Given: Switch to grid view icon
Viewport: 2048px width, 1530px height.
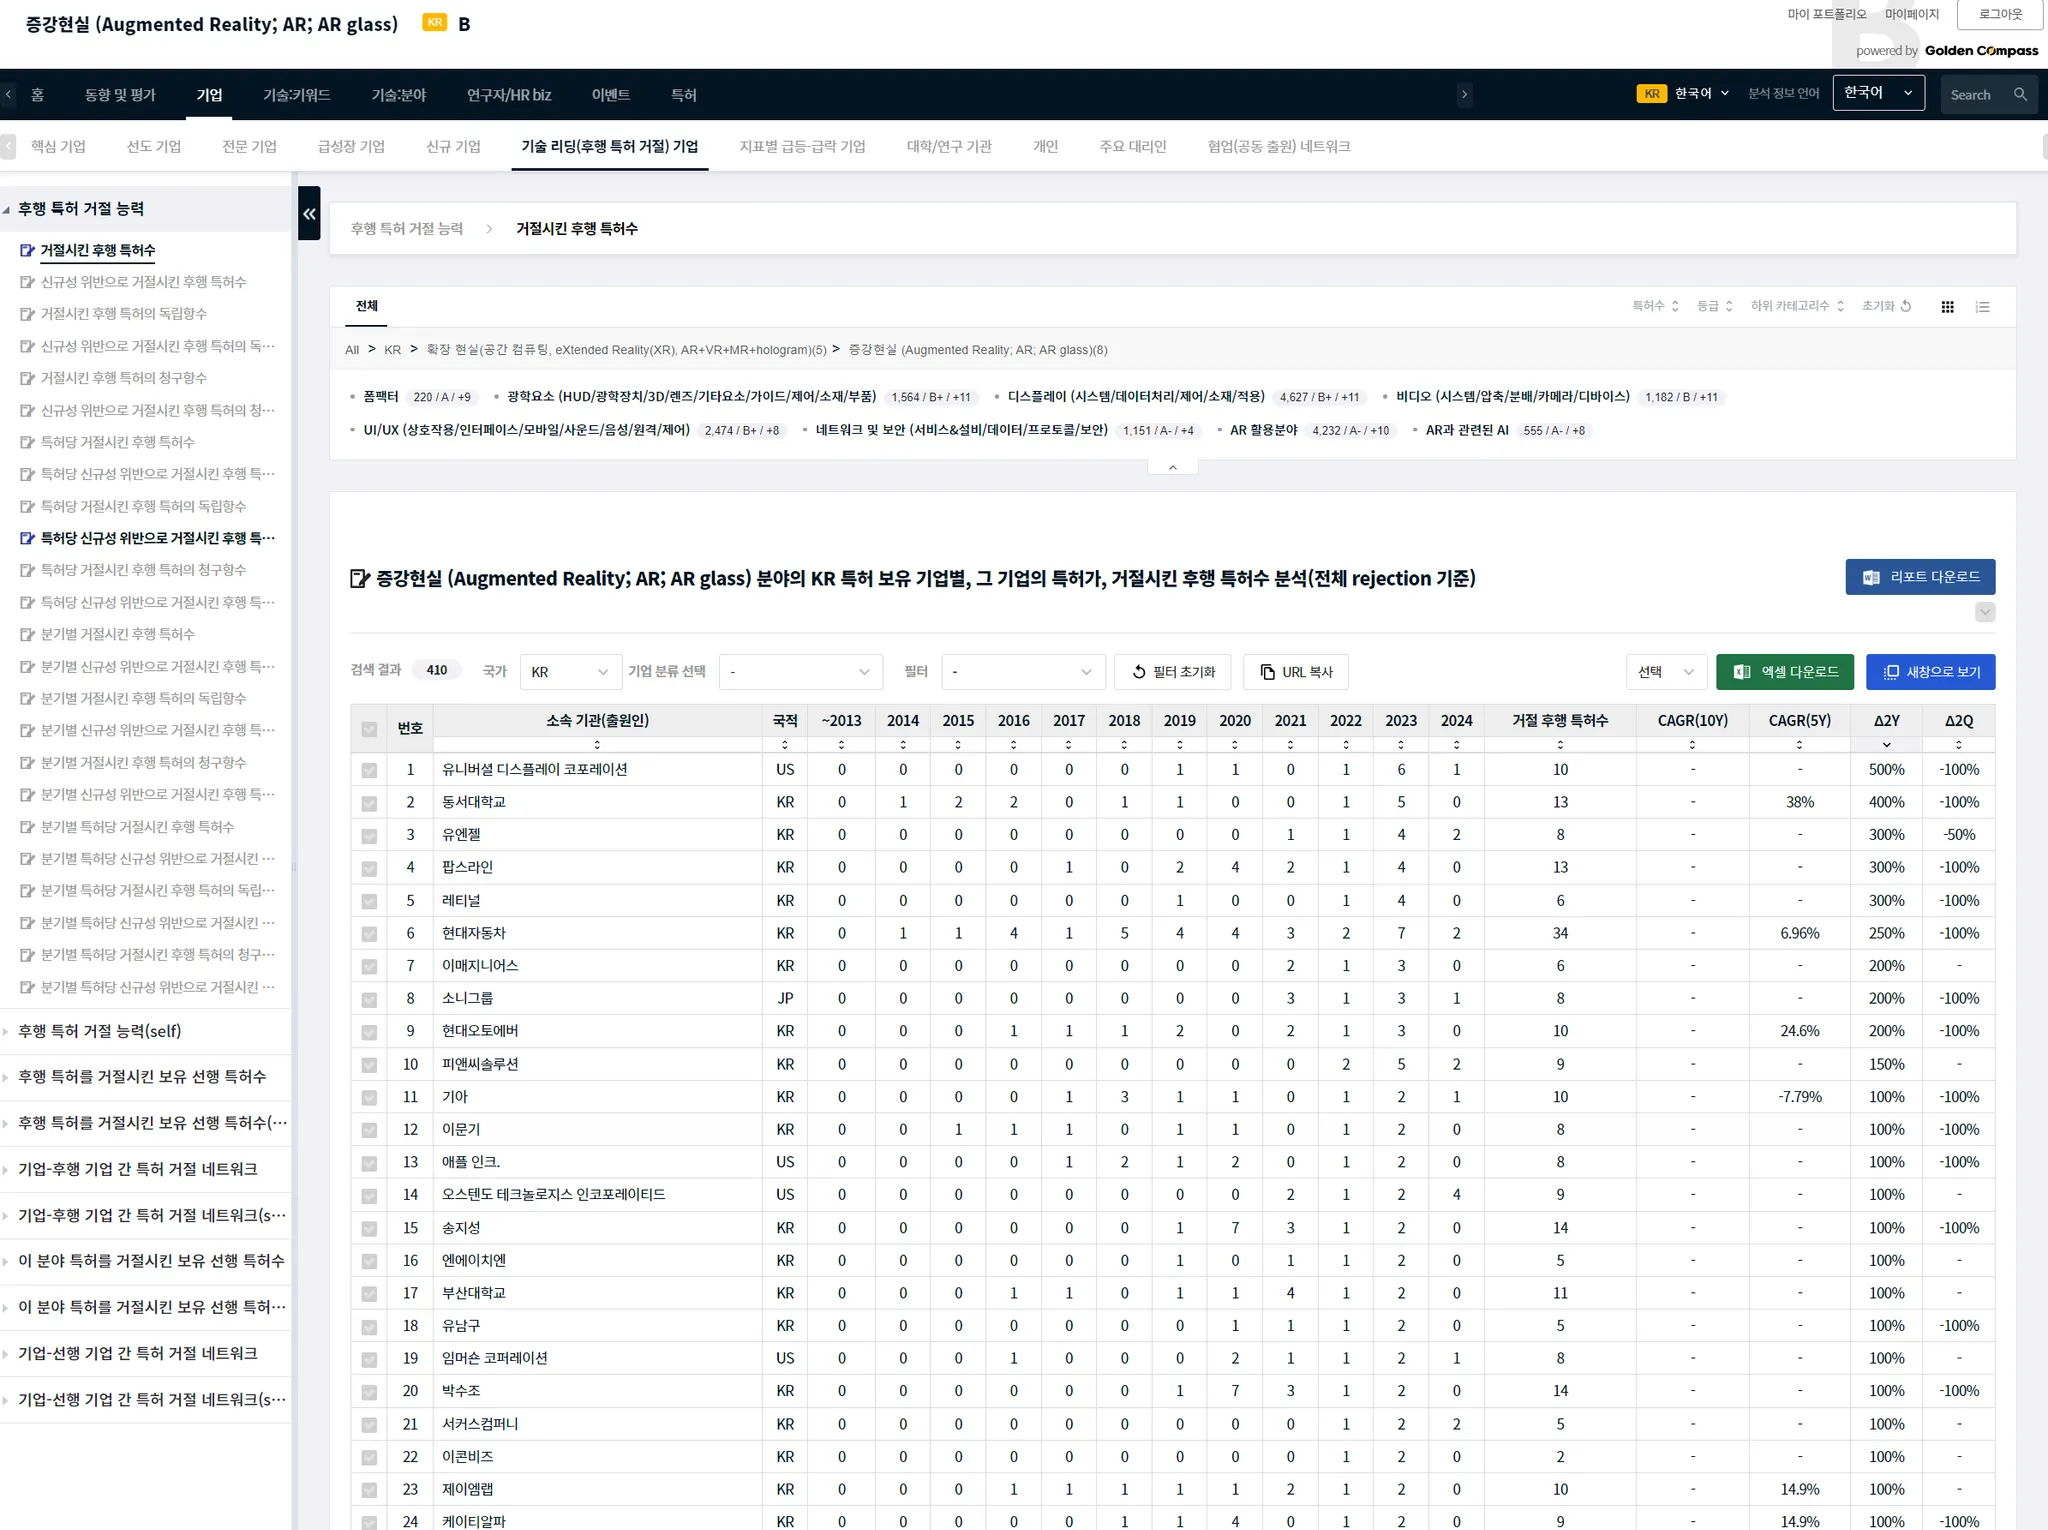Looking at the screenshot, I should 1947,307.
